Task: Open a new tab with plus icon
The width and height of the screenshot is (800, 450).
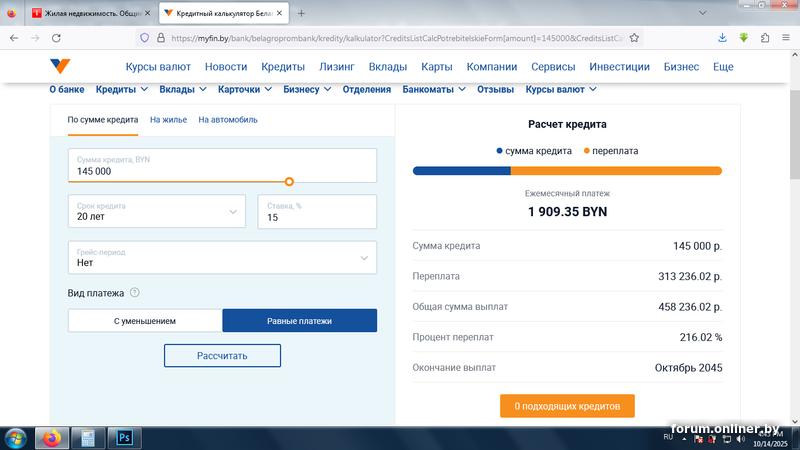Action: pos(301,13)
